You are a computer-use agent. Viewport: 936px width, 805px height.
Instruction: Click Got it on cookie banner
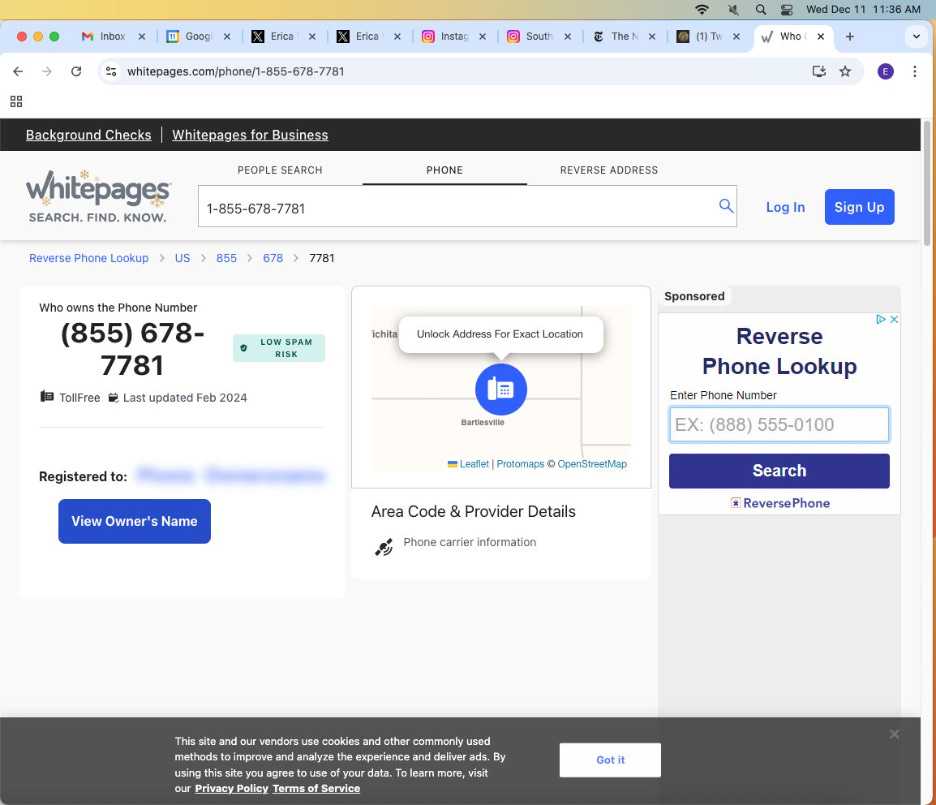(x=610, y=760)
